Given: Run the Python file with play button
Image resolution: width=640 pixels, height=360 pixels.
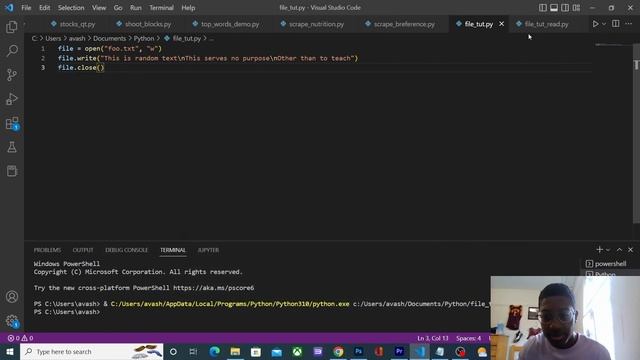Looking at the screenshot, I should [x=595, y=24].
